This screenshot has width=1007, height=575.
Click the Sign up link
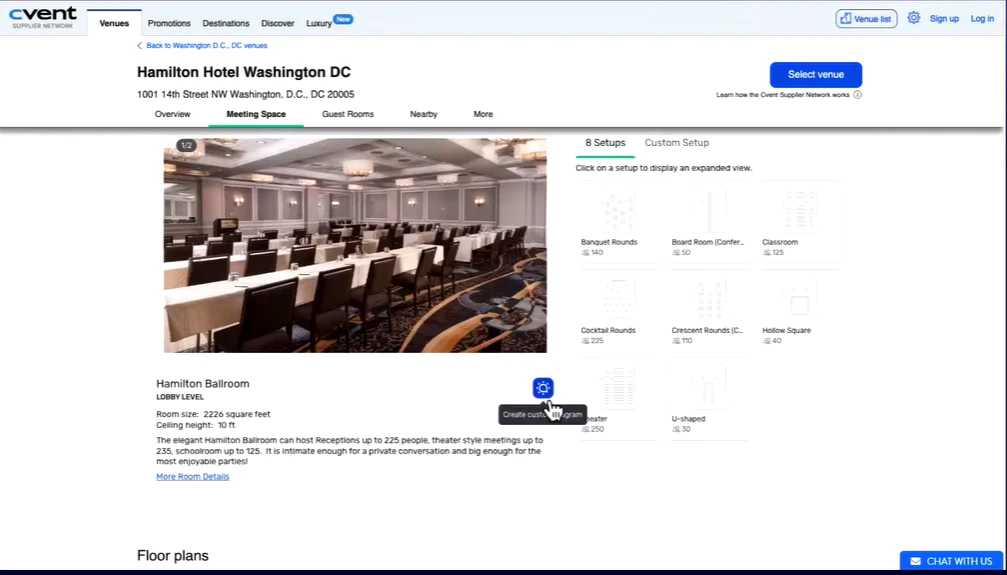(944, 19)
